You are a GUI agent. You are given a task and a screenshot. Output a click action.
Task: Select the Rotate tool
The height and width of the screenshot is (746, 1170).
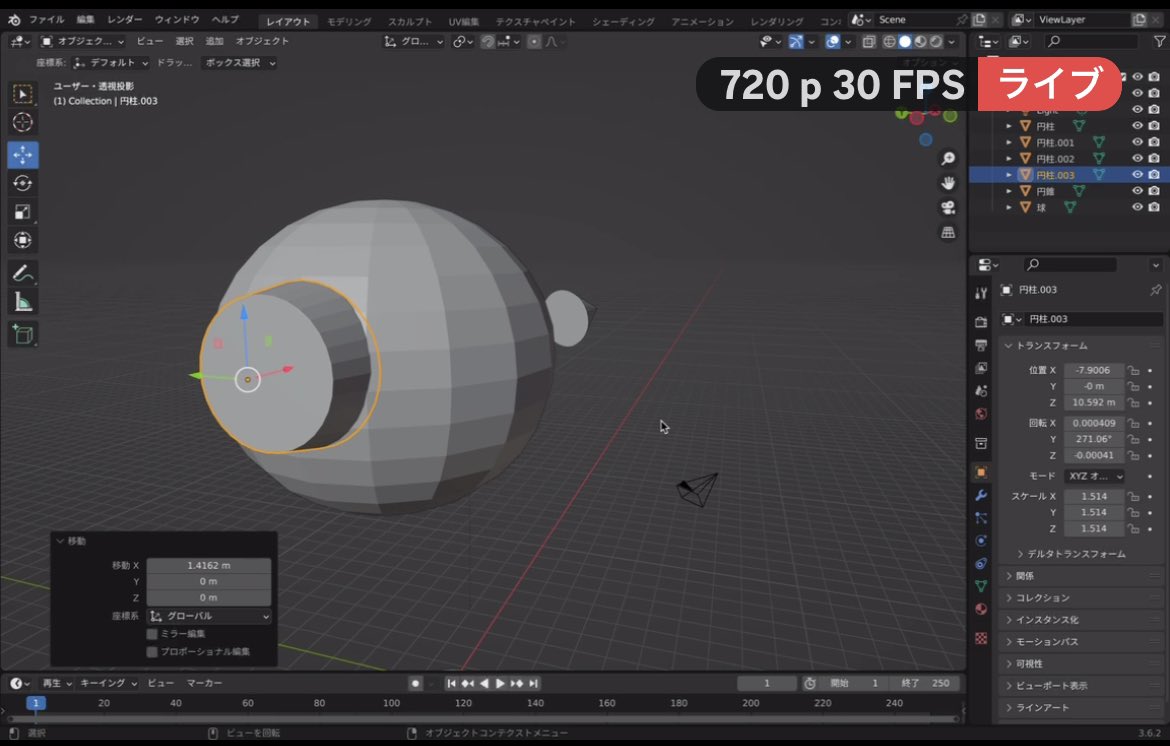pos(22,183)
